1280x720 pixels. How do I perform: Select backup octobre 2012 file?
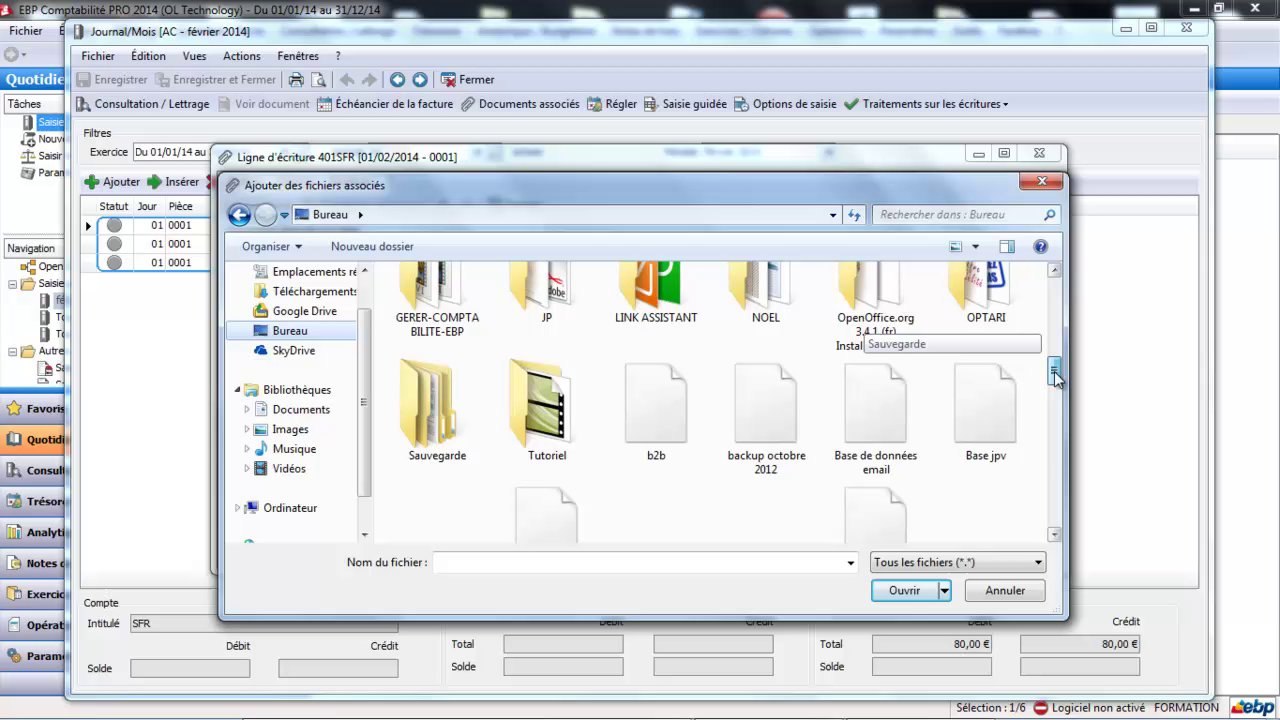[x=766, y=418]
